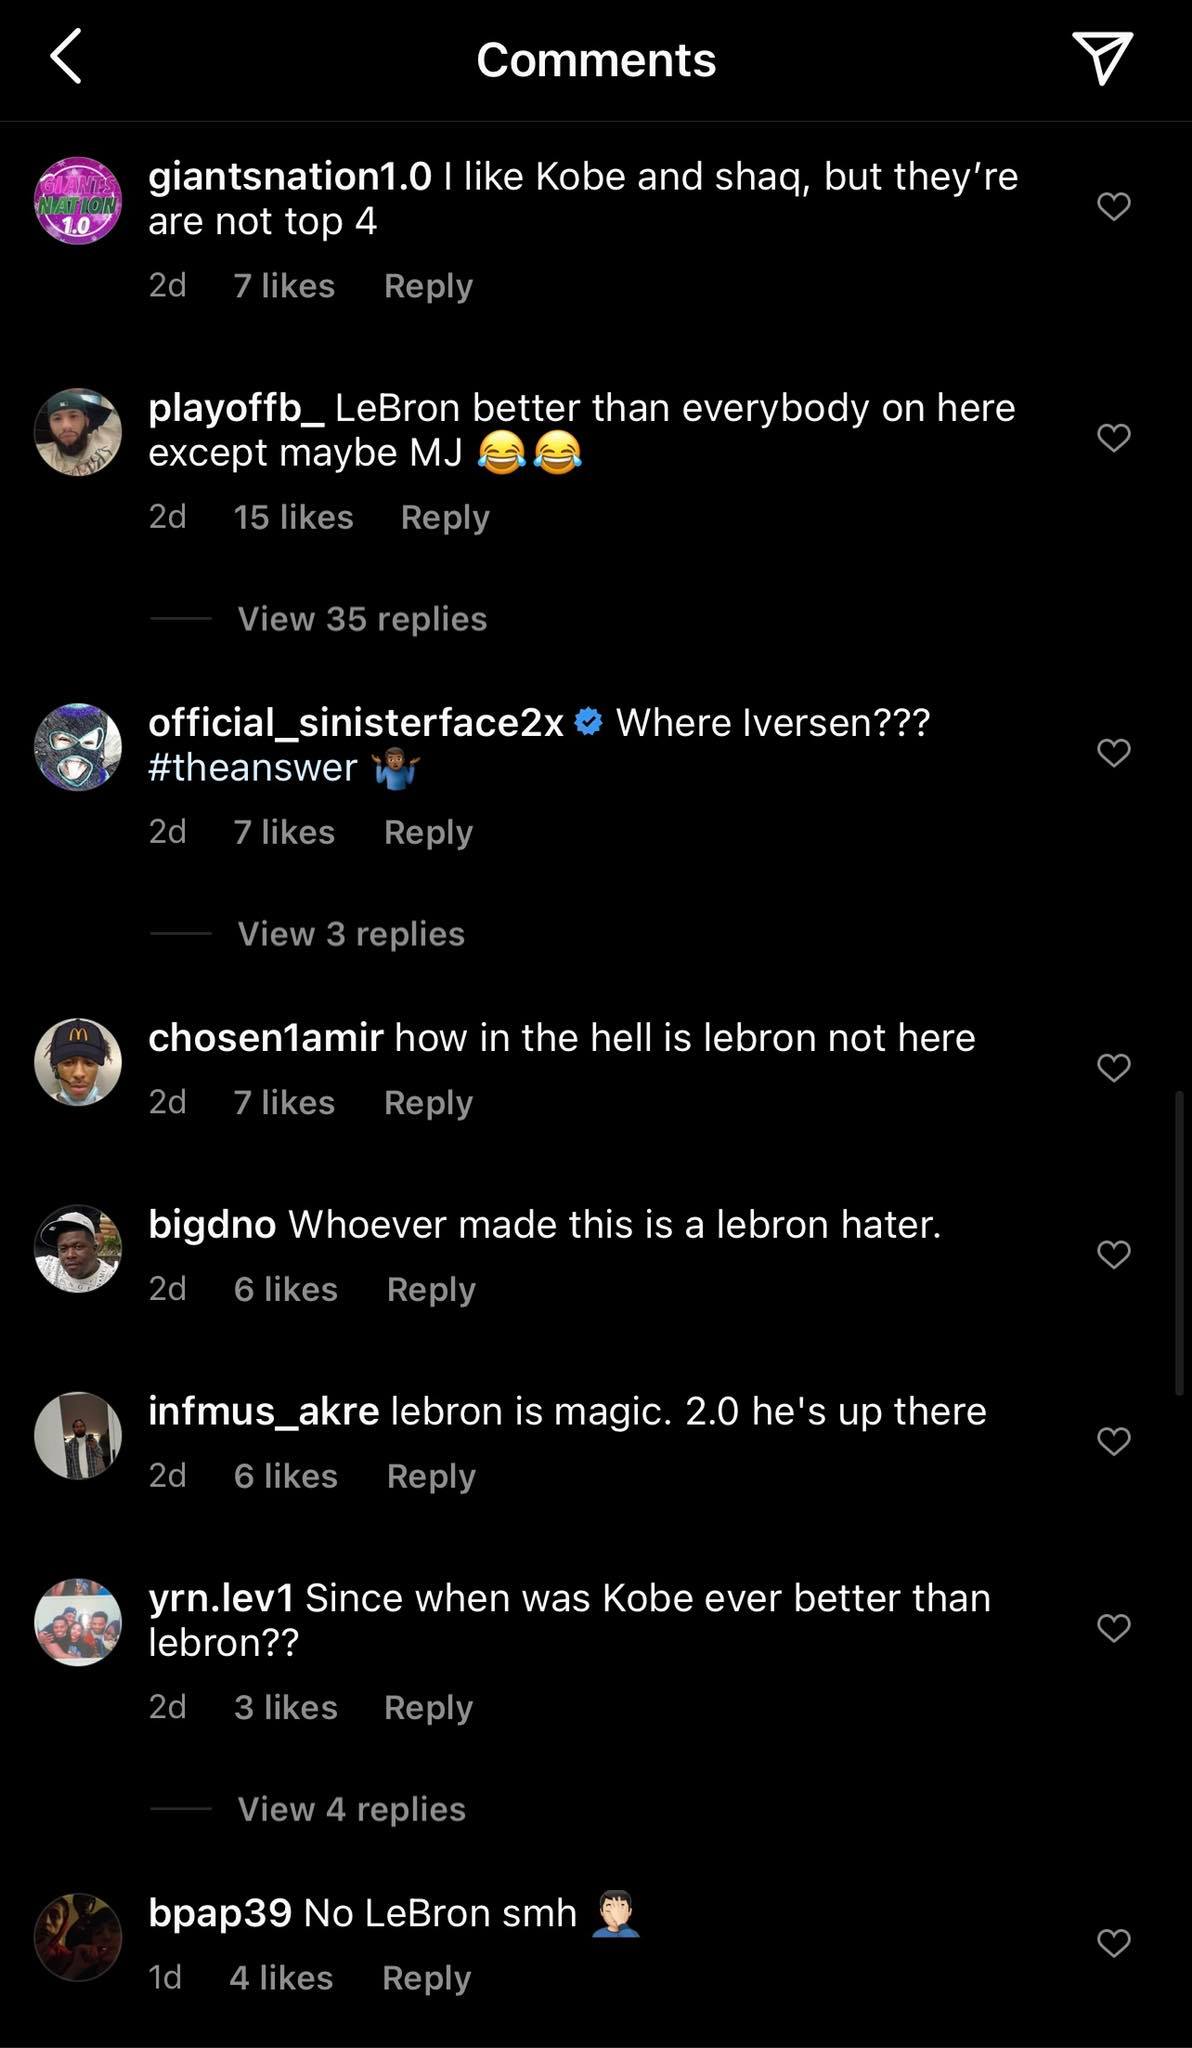Viewport: 1192px width, 2048px height.
Task: Open bigdno's profile picture
Action: coord(78,1249)
